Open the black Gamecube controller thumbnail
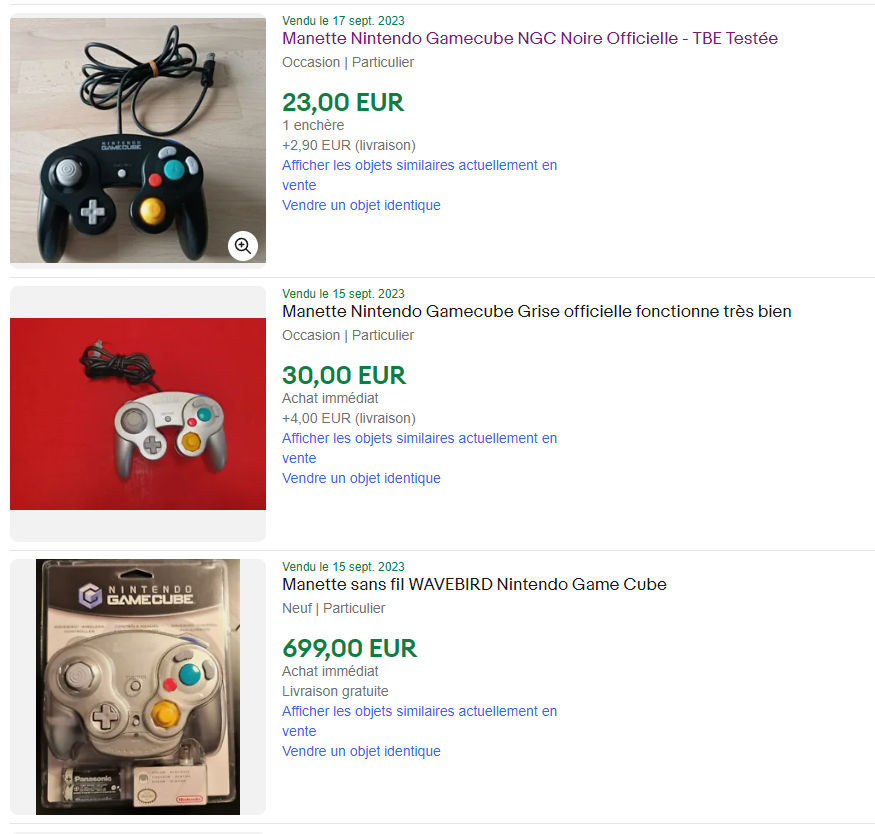The height and width of the screenshot is (834, 875). tap(138, 140)
